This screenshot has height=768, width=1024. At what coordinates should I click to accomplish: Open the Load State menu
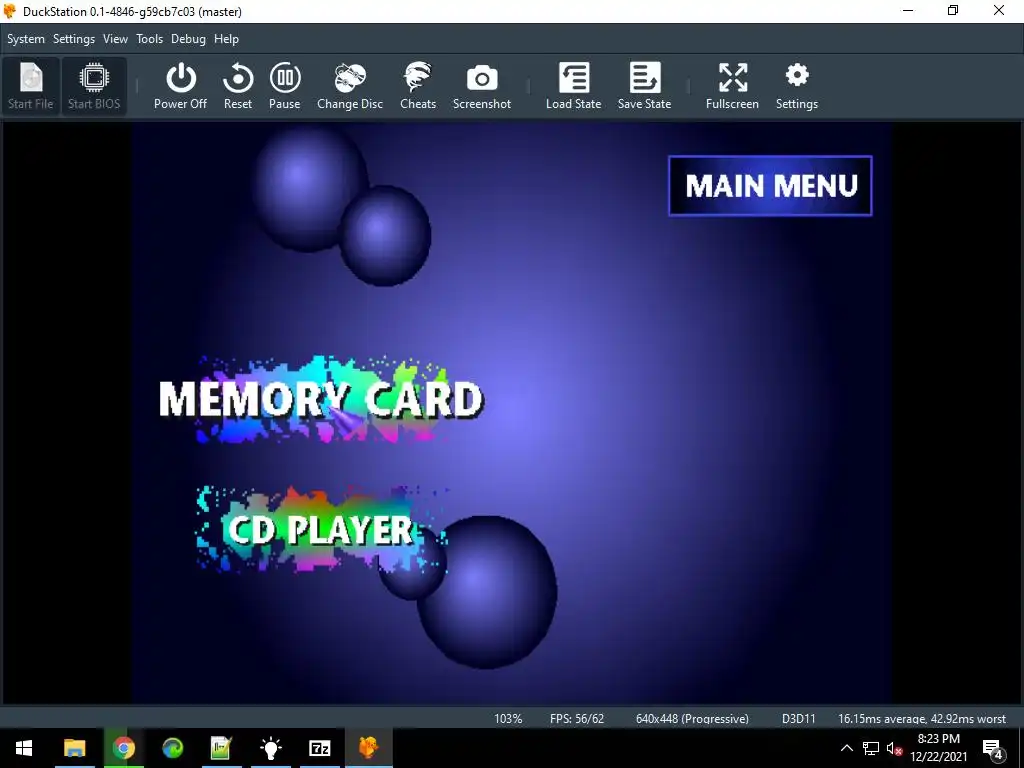pyautogui.click(x=573, y=86)
